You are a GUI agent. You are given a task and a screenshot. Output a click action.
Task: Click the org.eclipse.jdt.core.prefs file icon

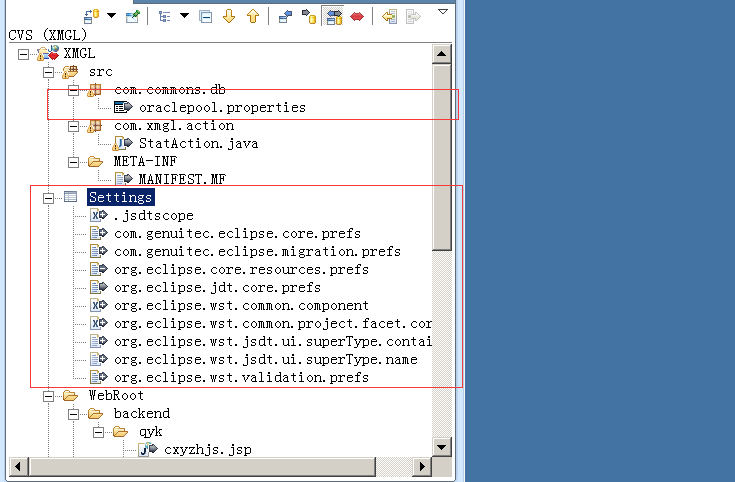point(99,287)
